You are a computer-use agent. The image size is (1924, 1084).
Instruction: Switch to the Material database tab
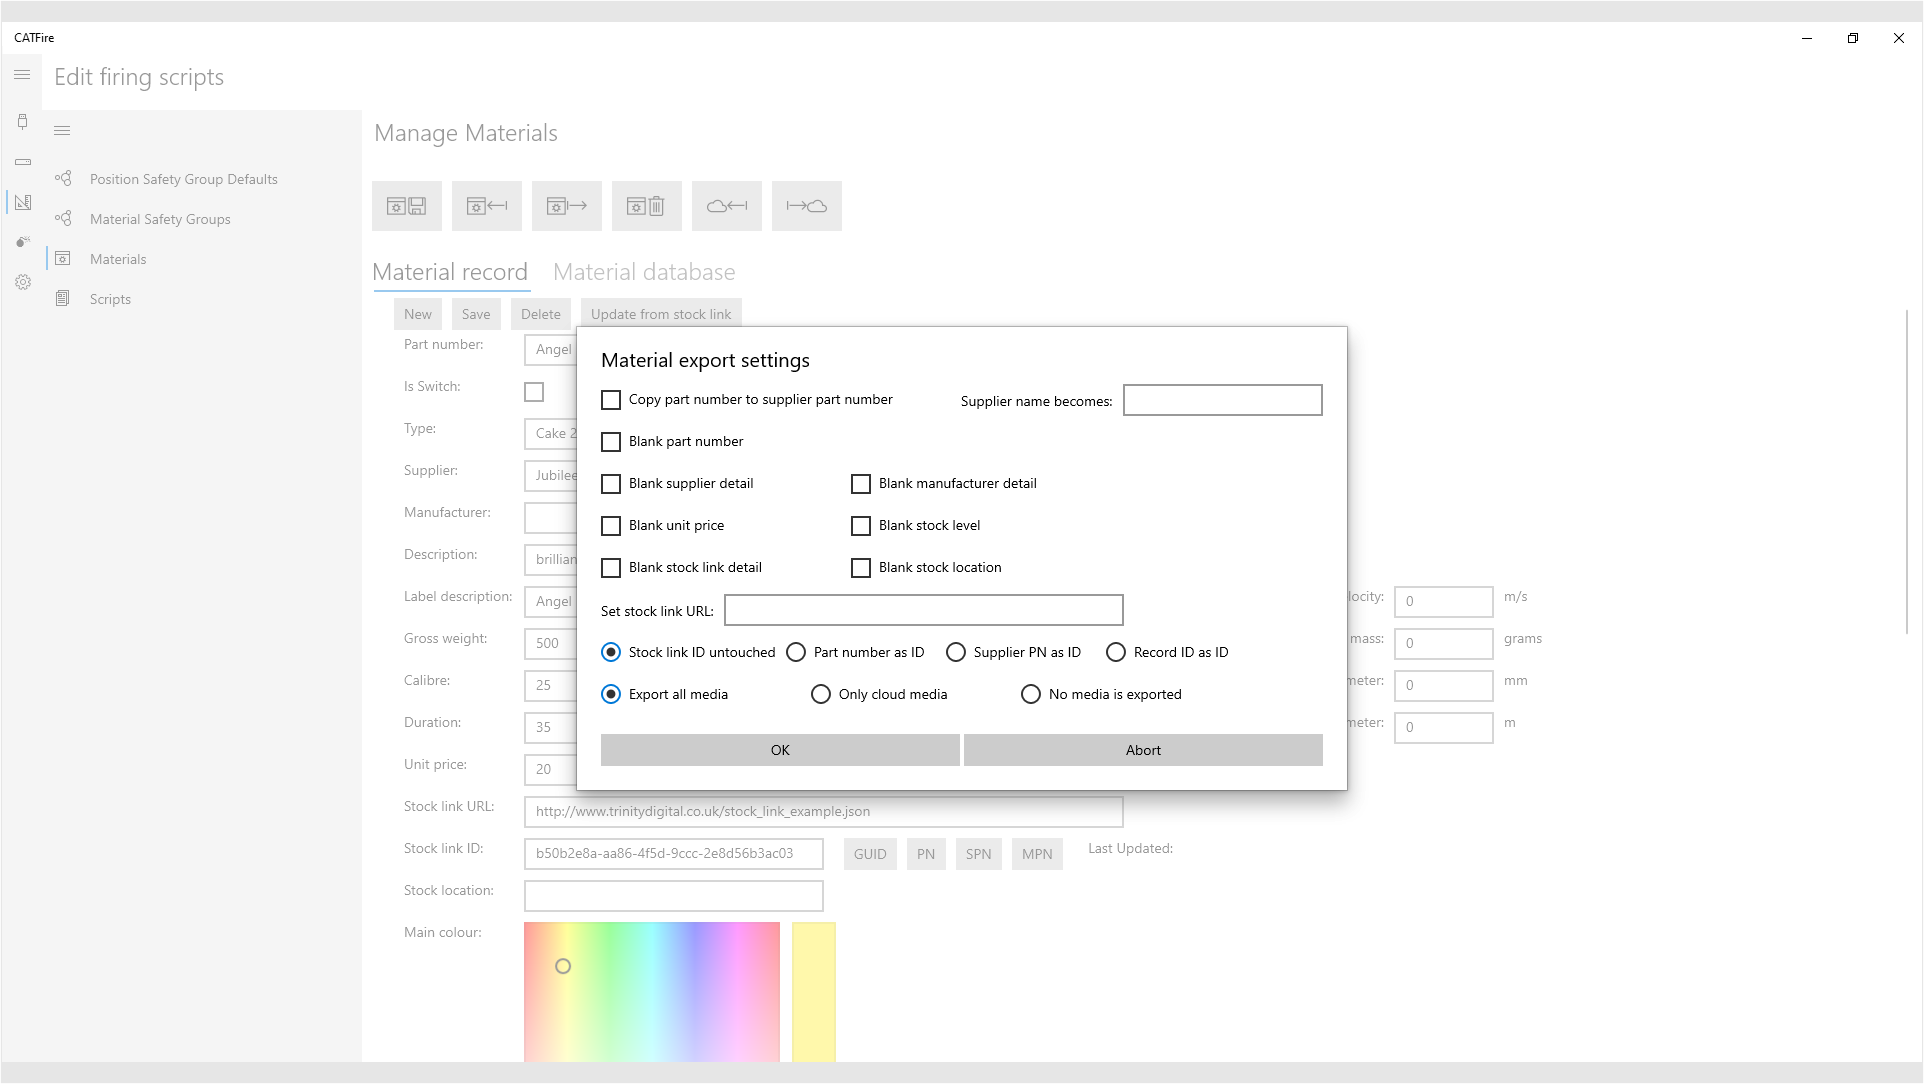(x=644, y=272)
